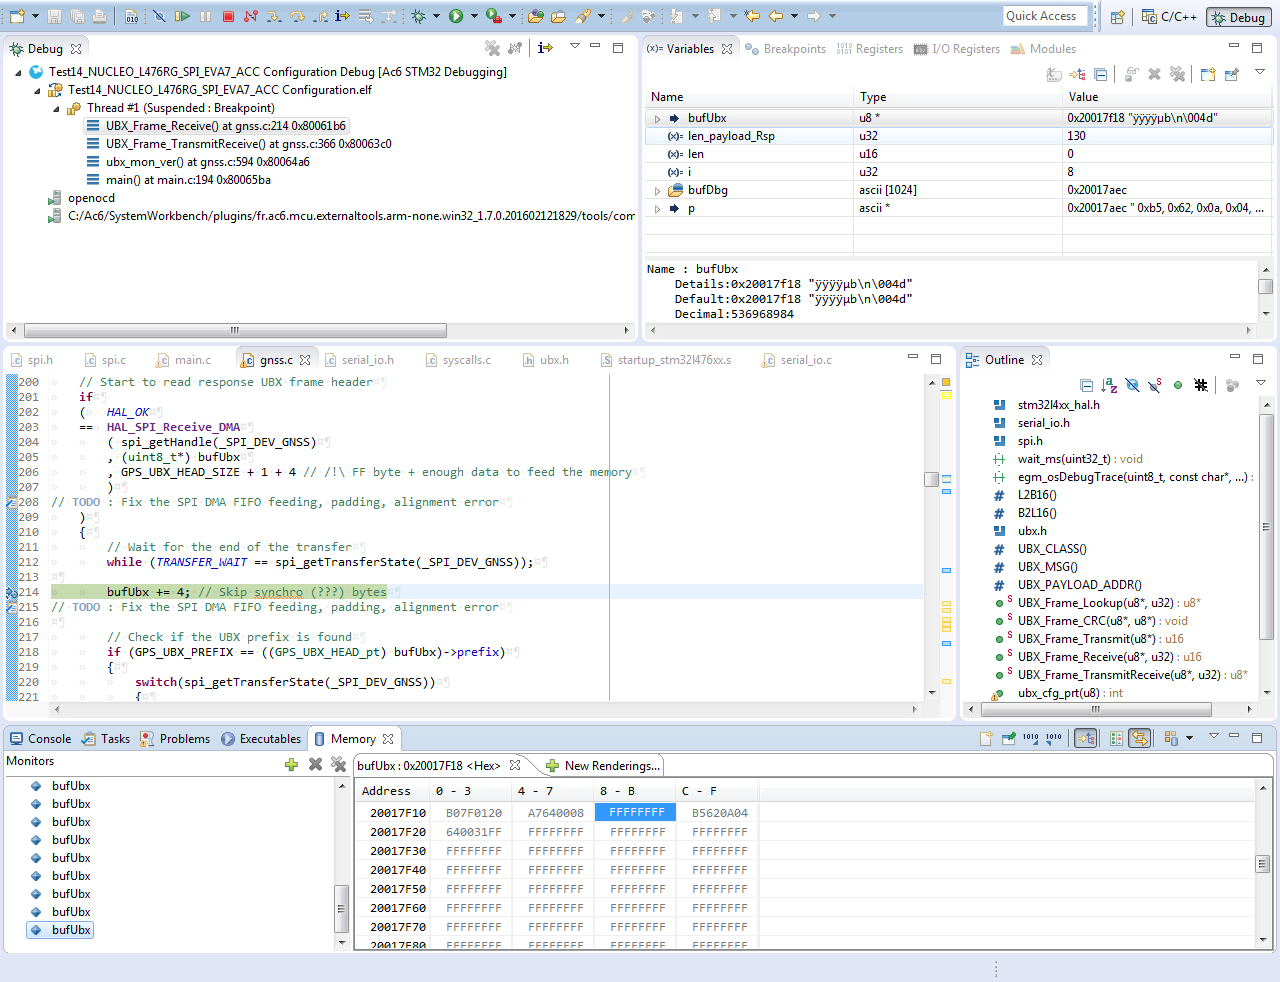Click the Import memory 1010 icon
This screenshot has height=982, width=1280.
[x=1031, y=739]
